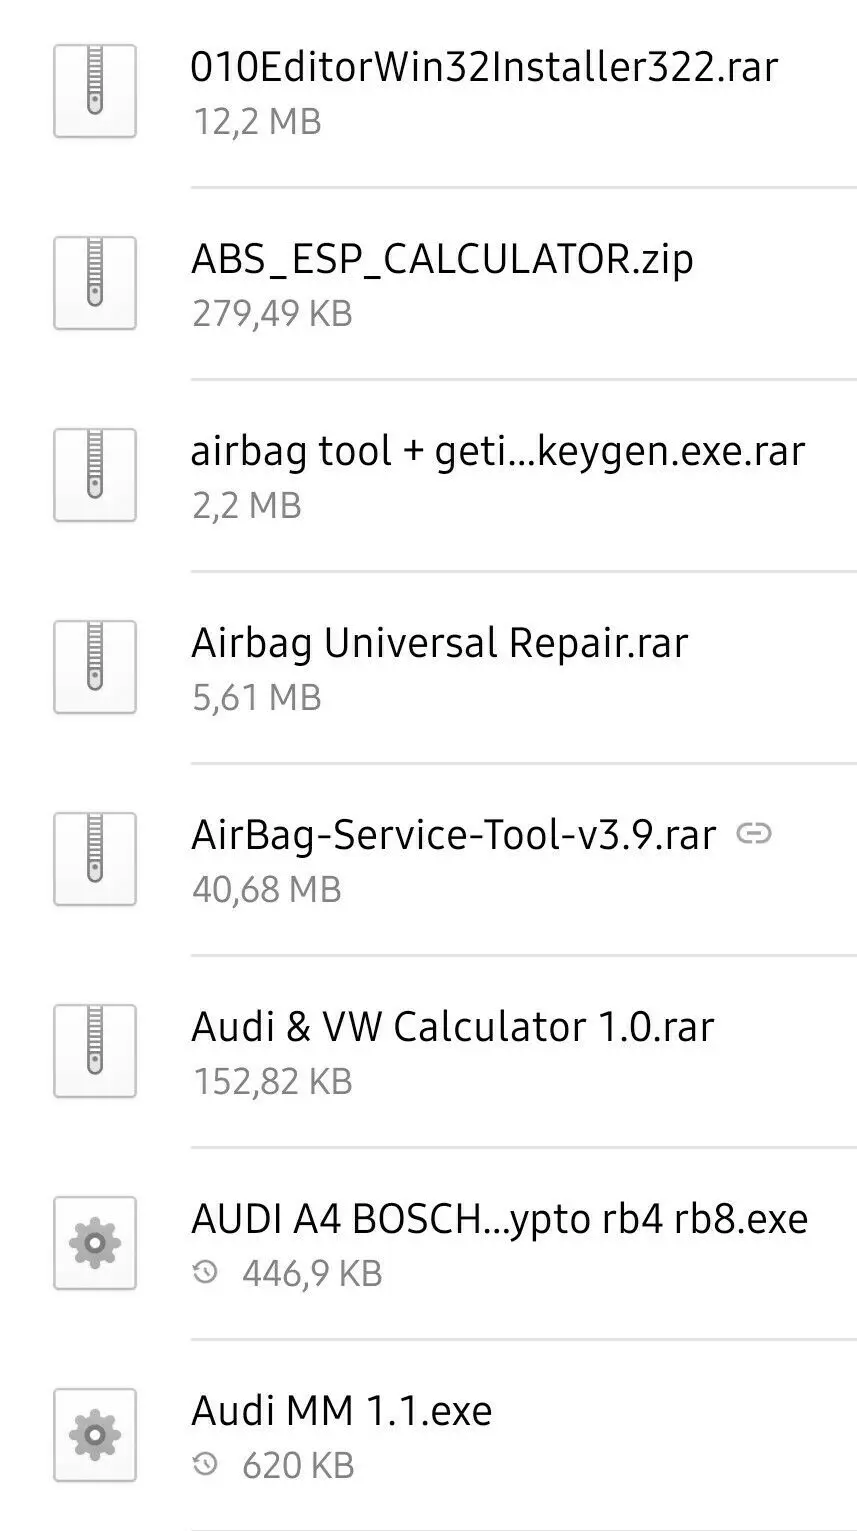
Task: Tap the archive icon beside airbag tool keygen file
Action: (95, 475)
